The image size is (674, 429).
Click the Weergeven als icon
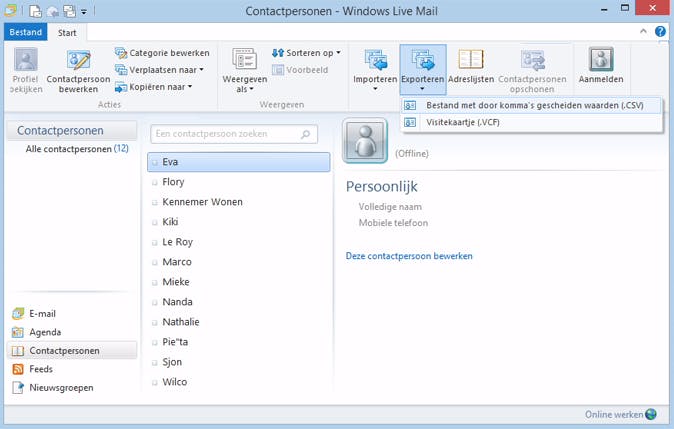pos(245,59)
